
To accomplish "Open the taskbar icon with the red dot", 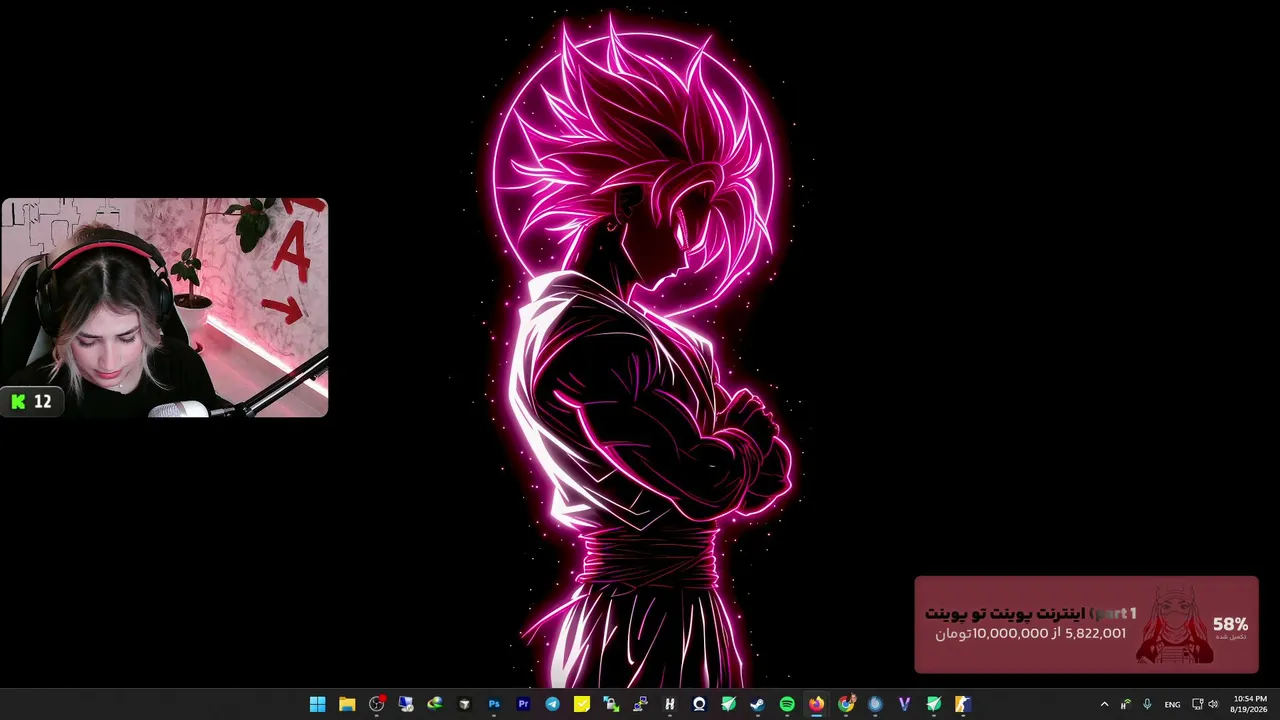I will [x=377, y=704].
